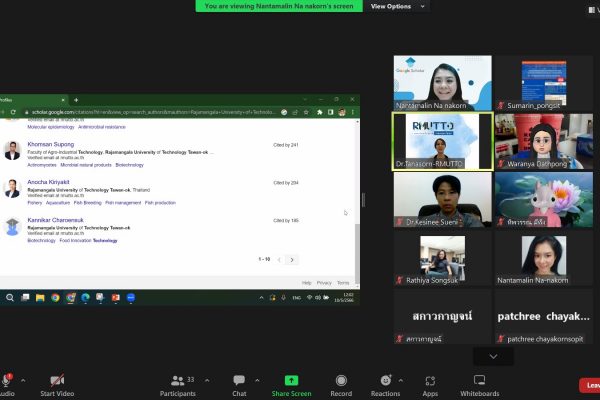The image size is (600, 400).
Task: Click the Aquaculture interest tag
Action: (x=58, y=203)
